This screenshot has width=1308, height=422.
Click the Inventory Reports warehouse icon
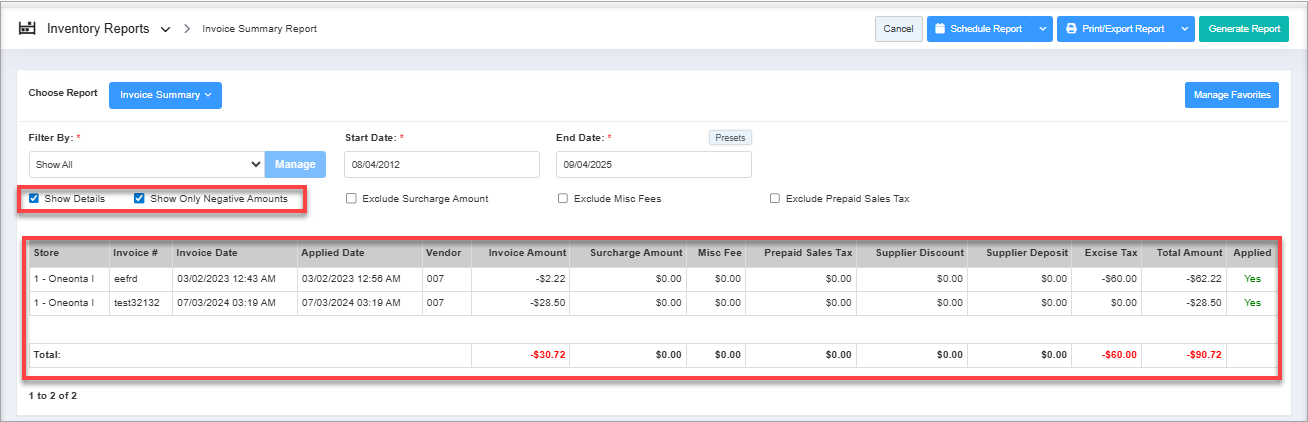point(27,29)
